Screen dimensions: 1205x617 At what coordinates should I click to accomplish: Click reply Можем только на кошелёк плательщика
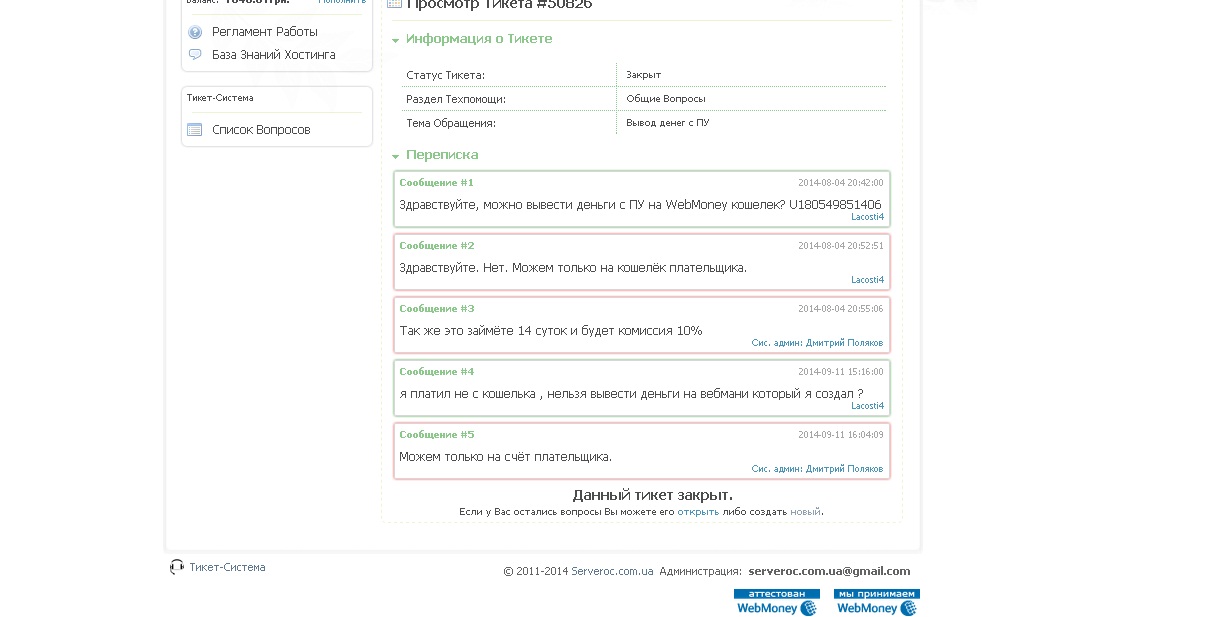pos(573,268)
